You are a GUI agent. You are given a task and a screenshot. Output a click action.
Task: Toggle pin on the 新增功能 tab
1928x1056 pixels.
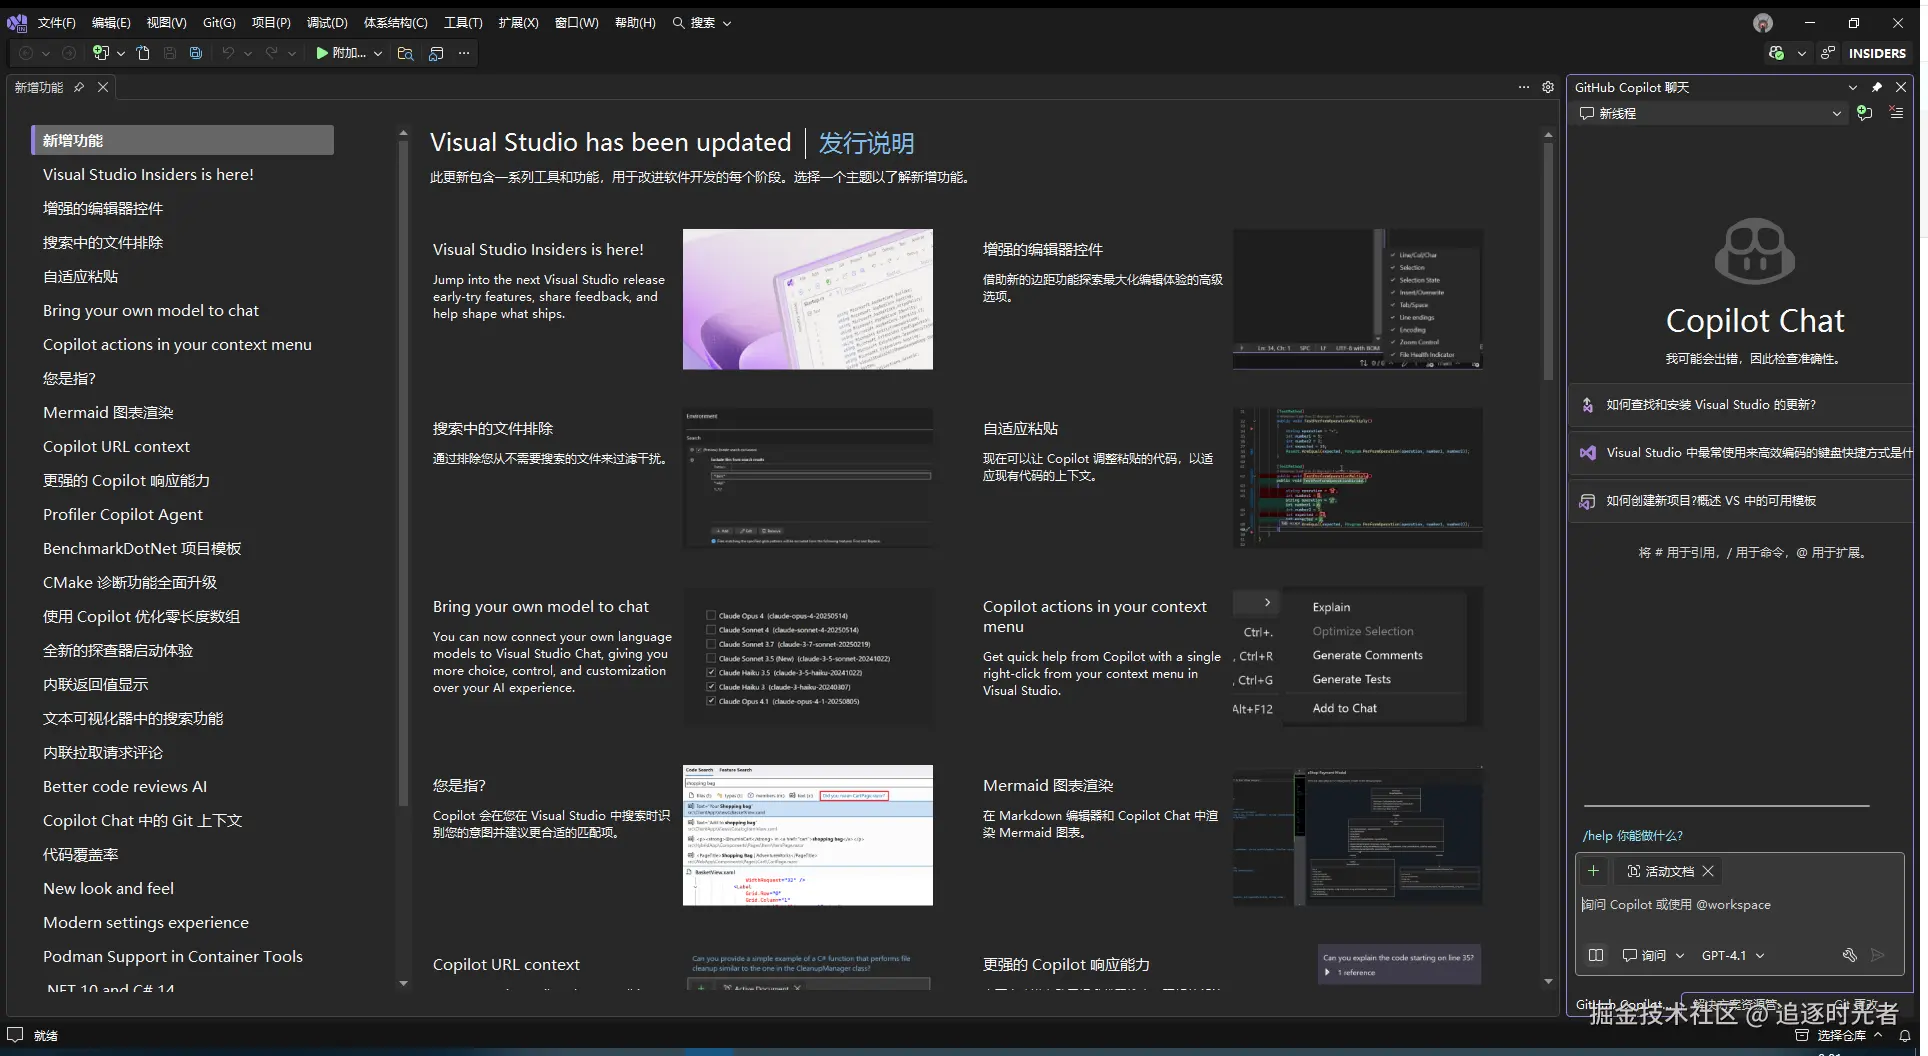(79, 87)
